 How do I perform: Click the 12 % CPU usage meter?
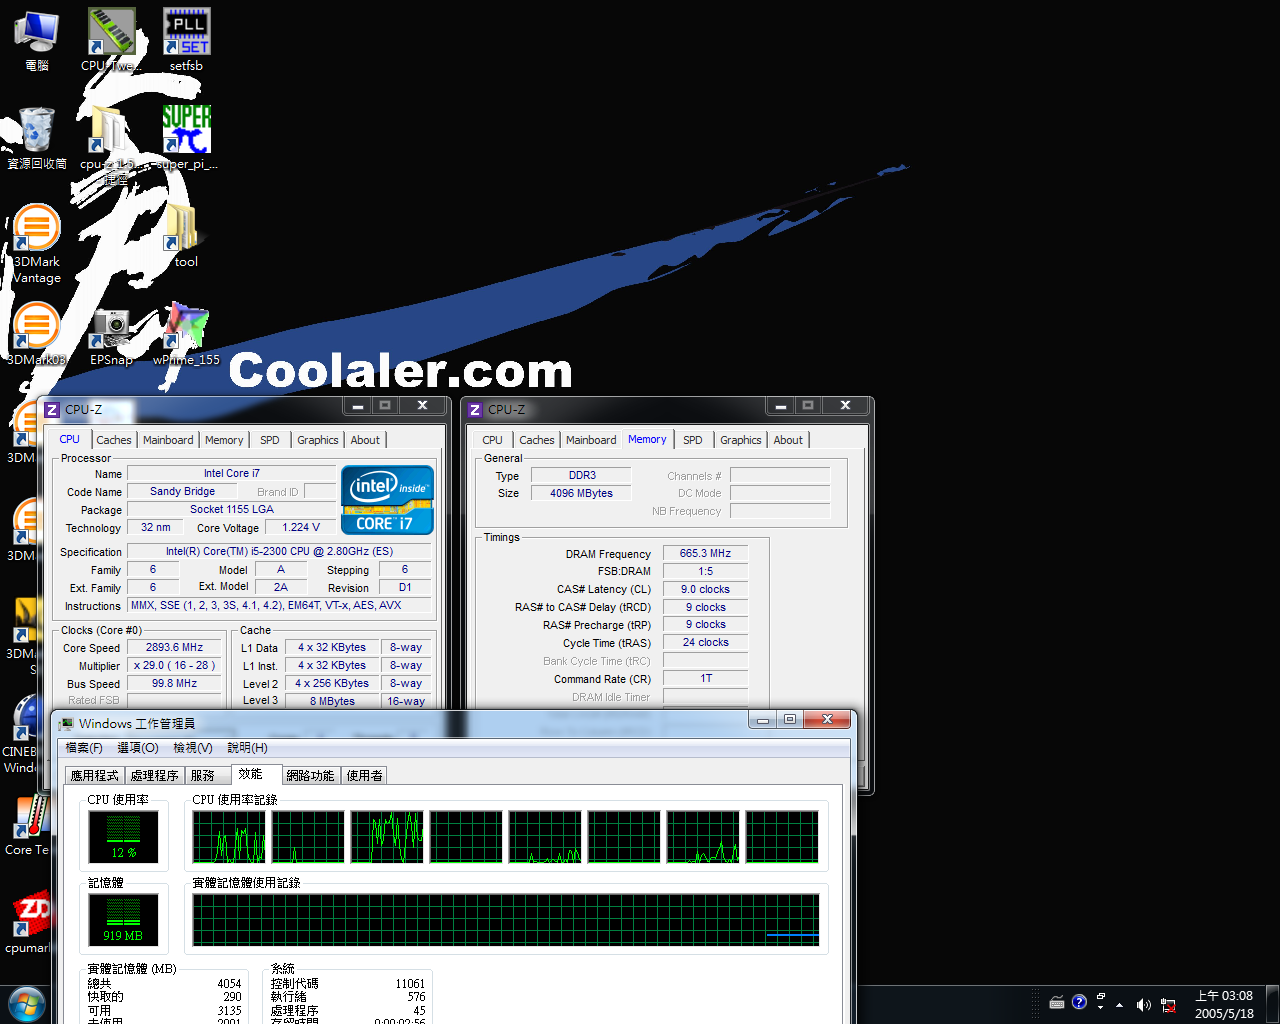coord(124,837)
